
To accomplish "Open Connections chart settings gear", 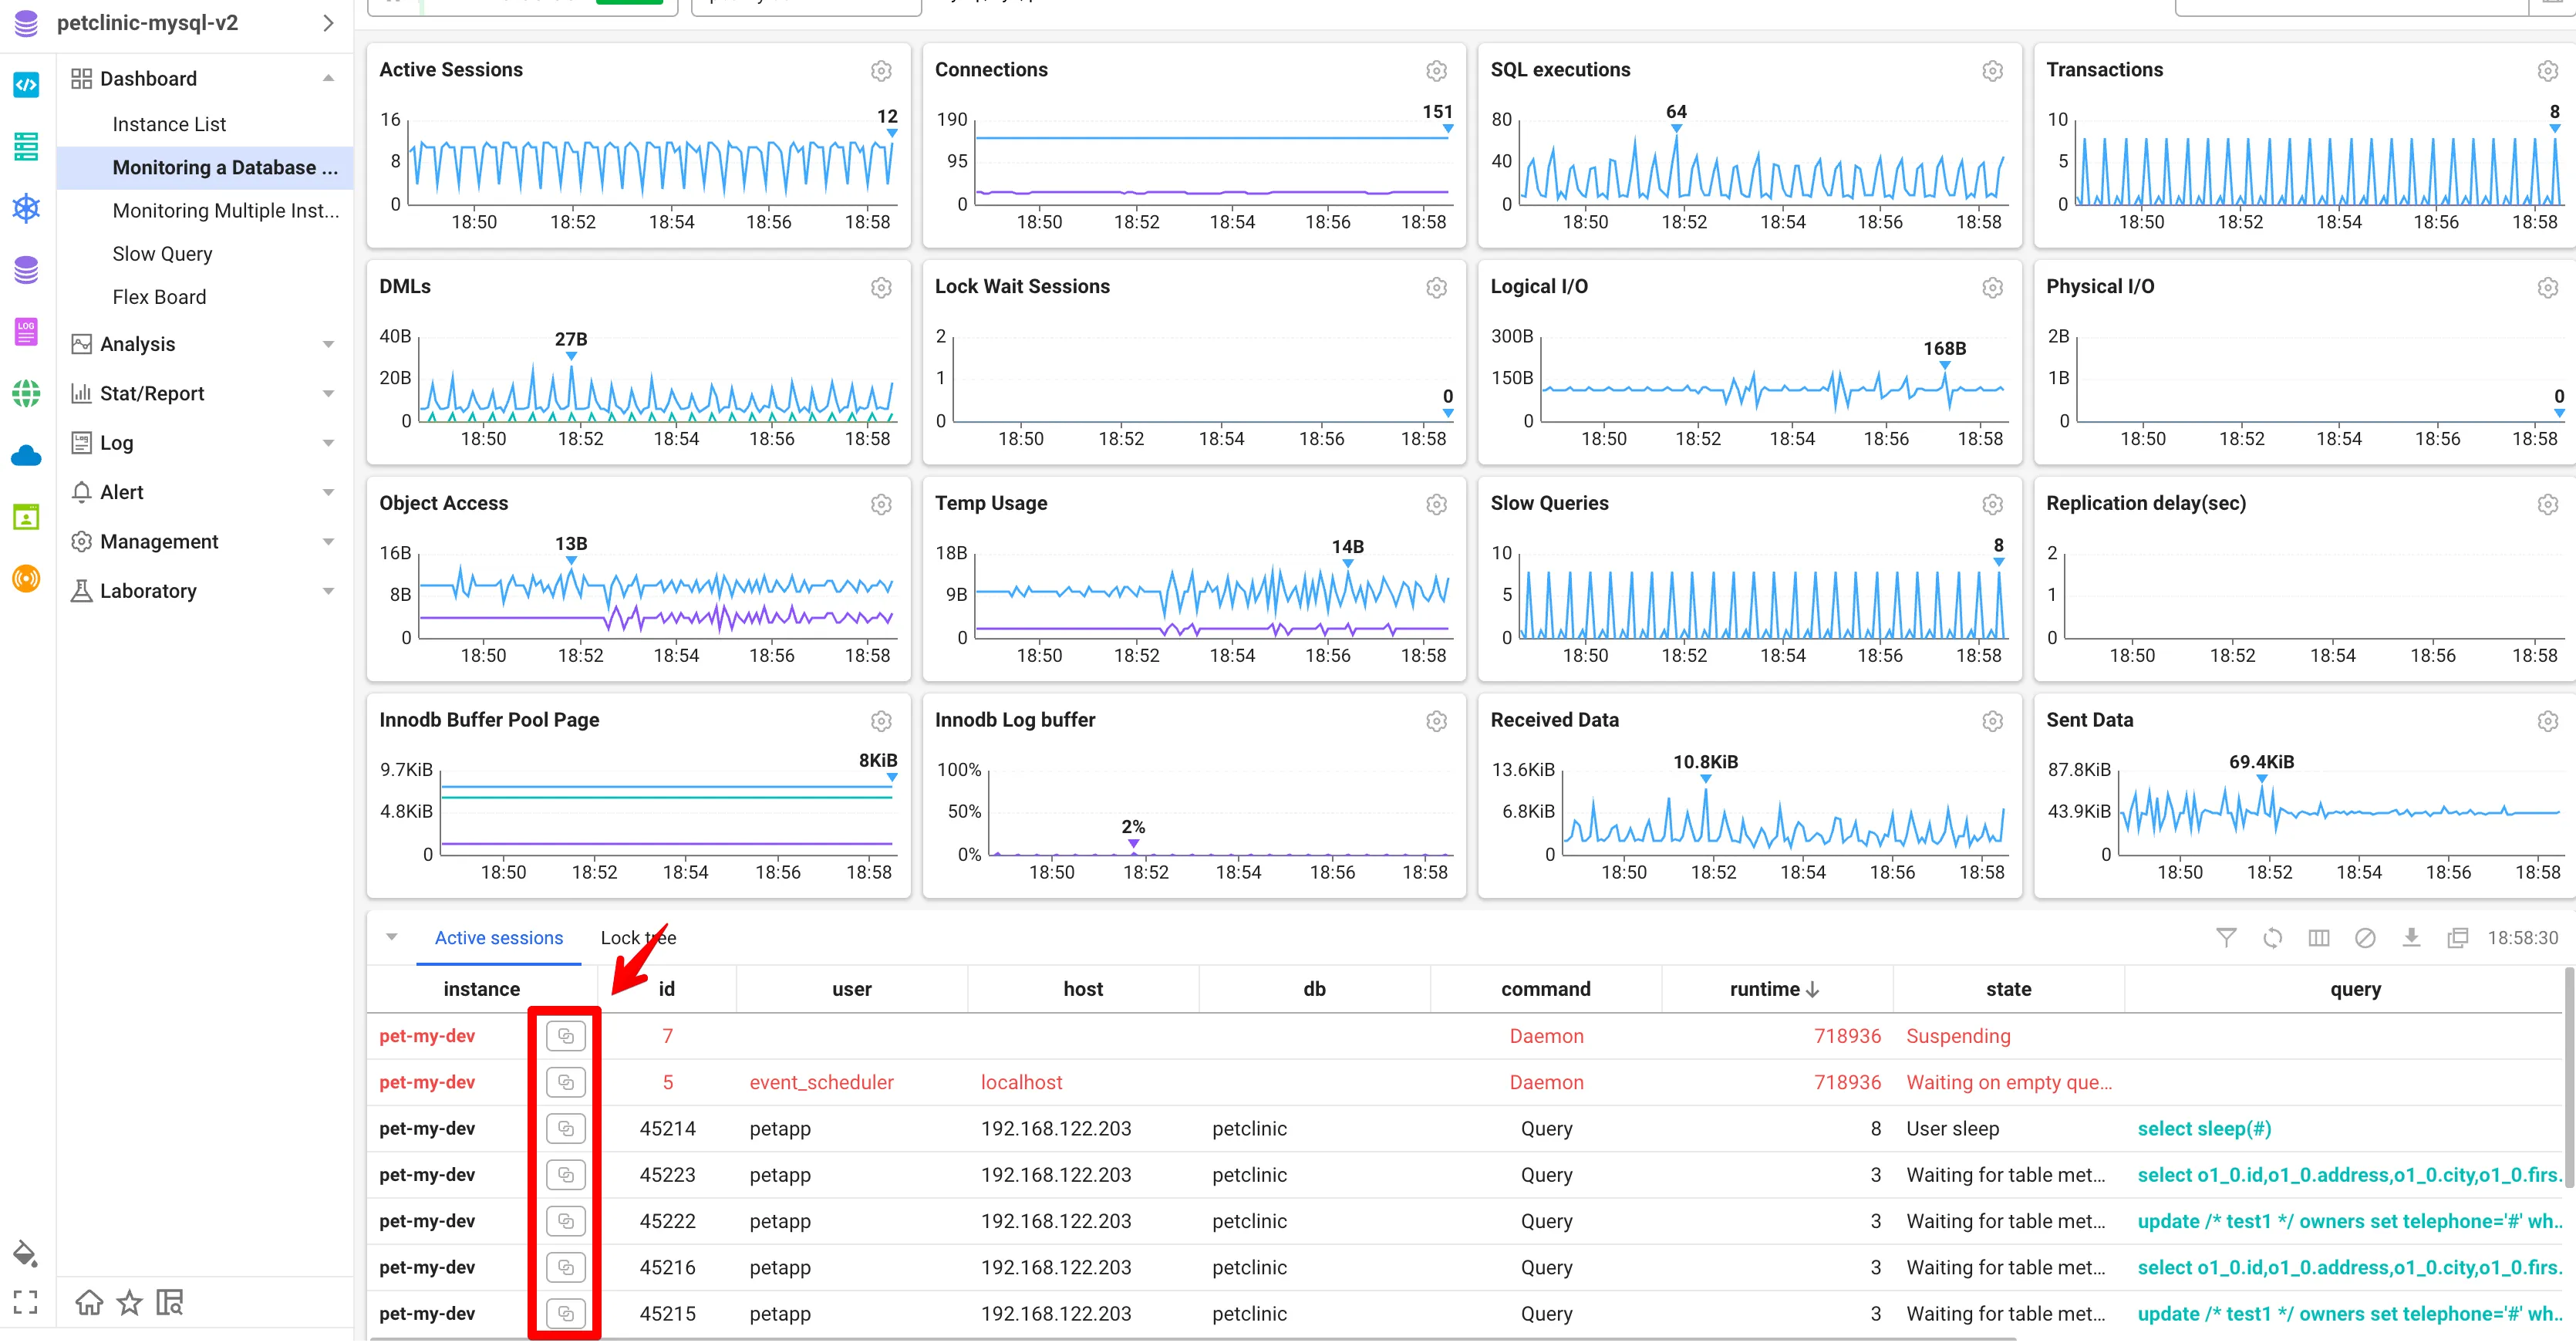I will 1436,71.
